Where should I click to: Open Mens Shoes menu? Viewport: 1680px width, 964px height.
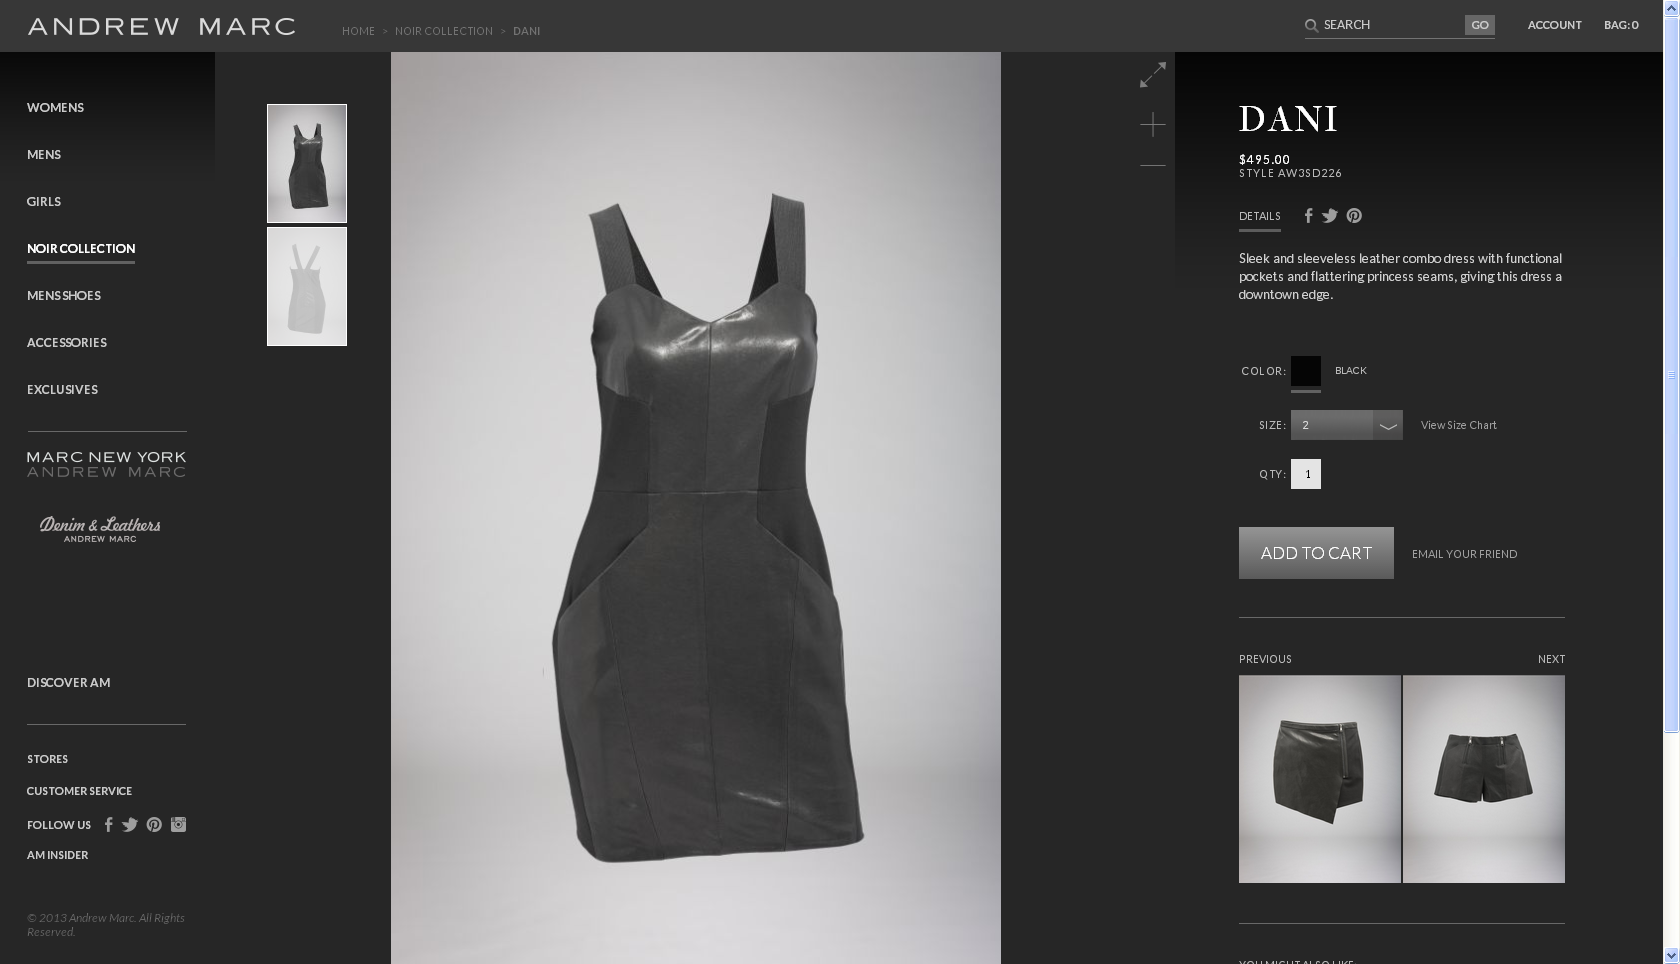tap(64, 296)
